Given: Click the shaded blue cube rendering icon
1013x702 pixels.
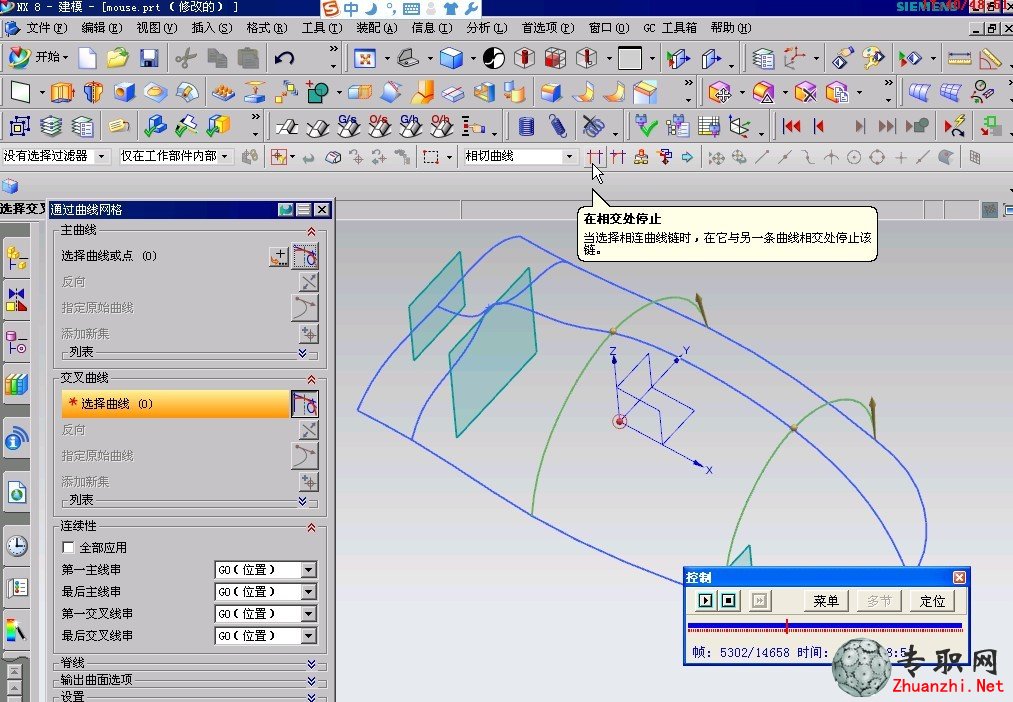Looking at the screenshot, I should click(x=452, y=59).
